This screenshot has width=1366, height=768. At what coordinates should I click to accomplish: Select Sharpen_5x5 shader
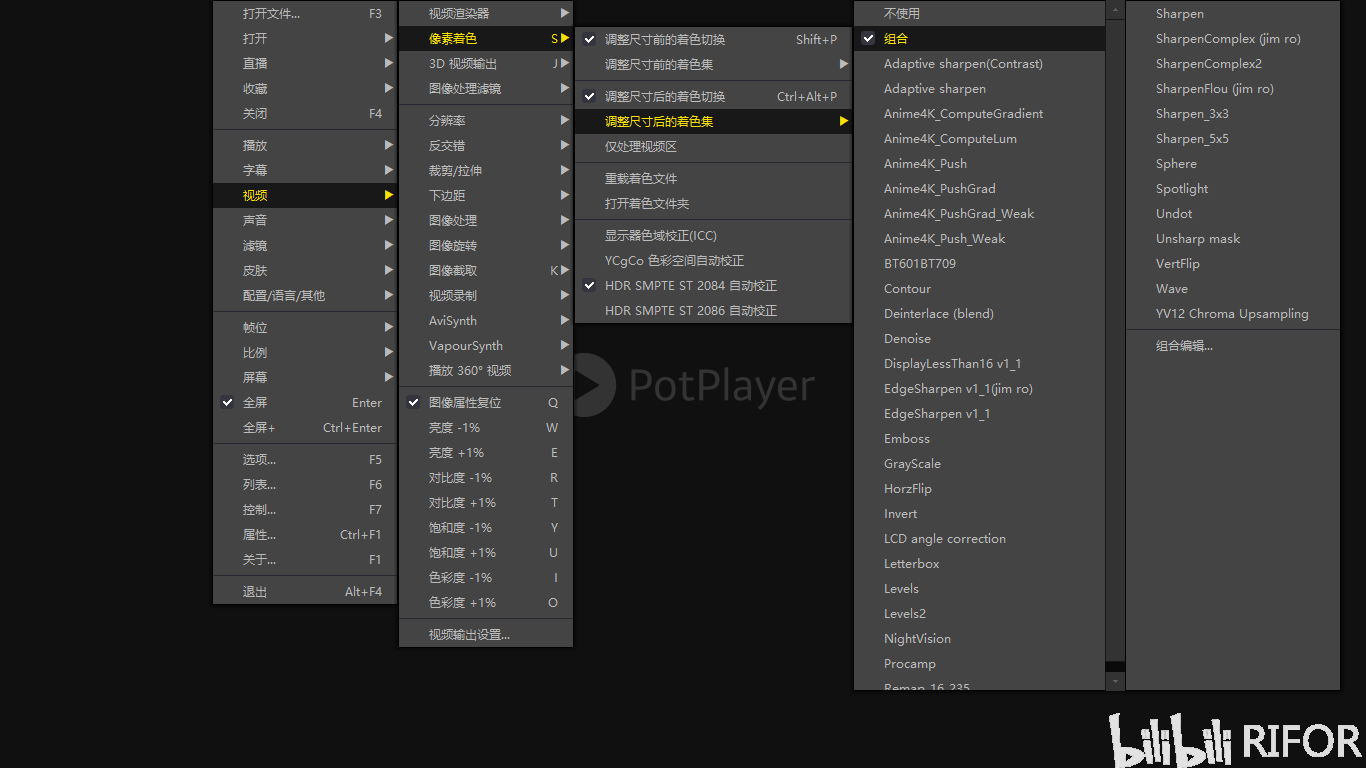(x=1233, y=138)
